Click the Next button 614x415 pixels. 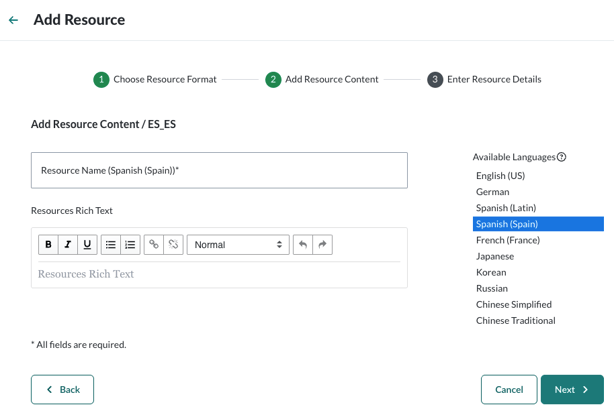coord(572,390)
